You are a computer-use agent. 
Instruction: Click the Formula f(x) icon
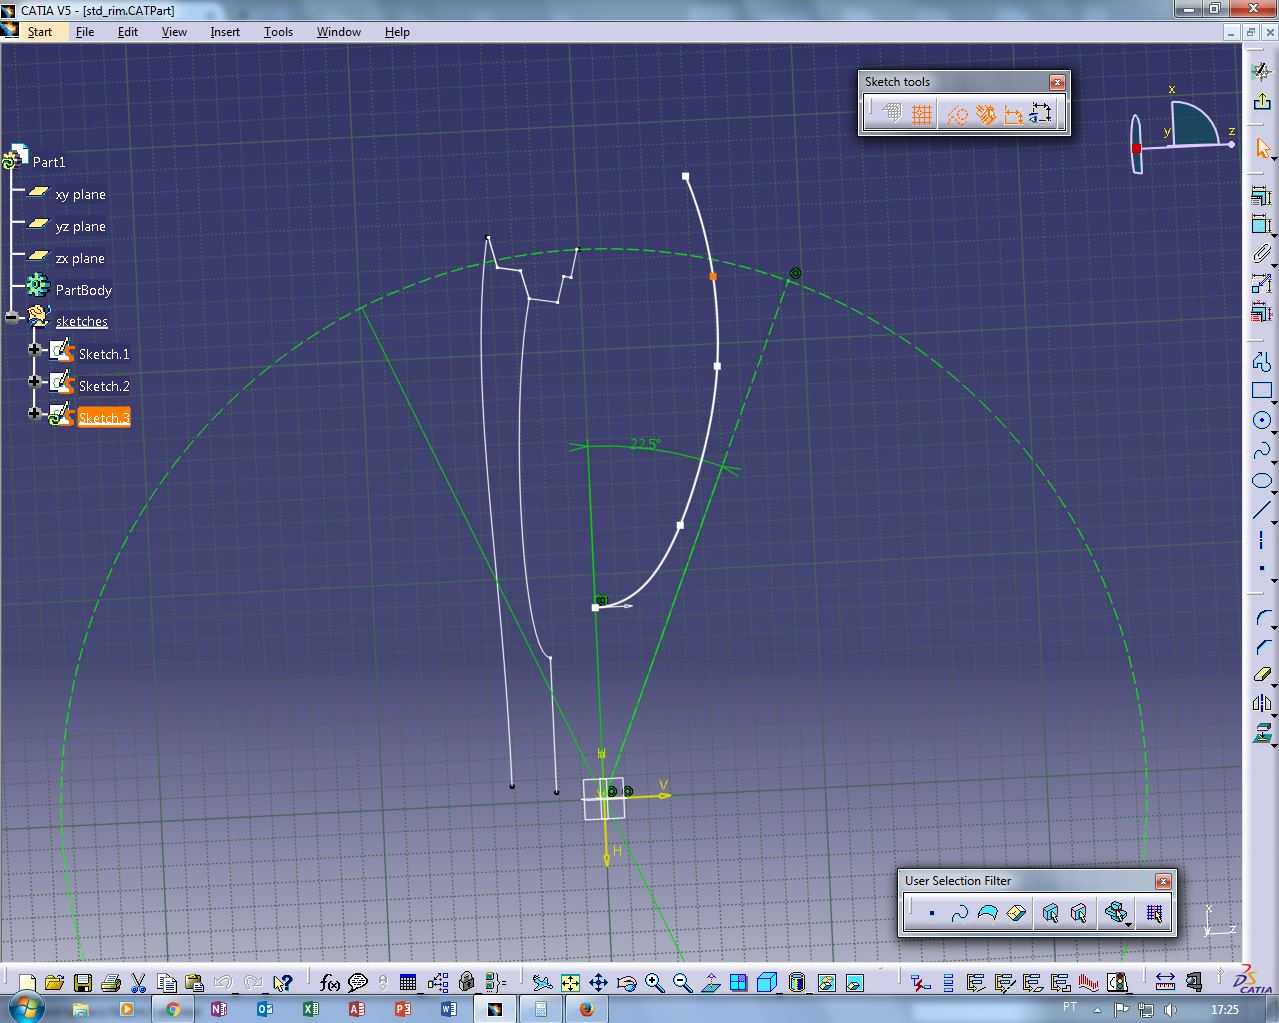coord(329,983)
